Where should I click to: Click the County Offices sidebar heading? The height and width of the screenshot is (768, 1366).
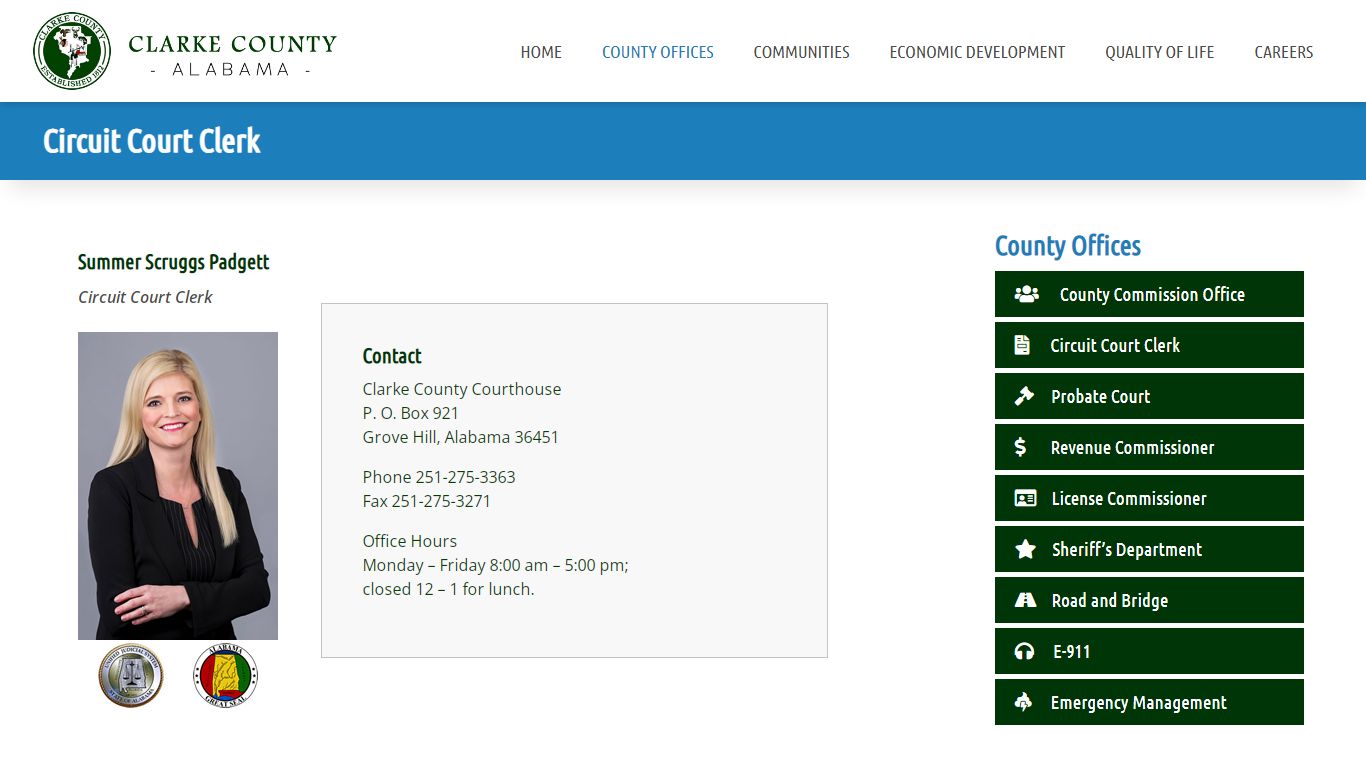tap(1068, 246)
